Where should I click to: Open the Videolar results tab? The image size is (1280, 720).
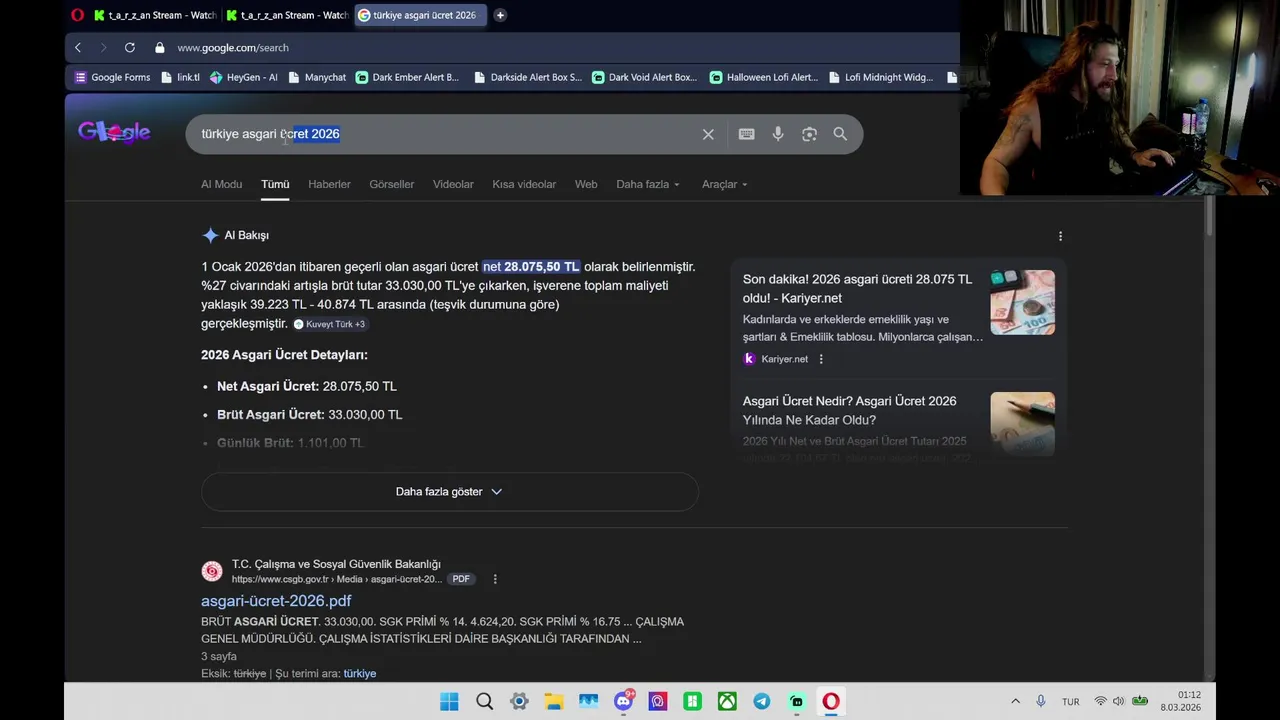(x=453, y=184)
